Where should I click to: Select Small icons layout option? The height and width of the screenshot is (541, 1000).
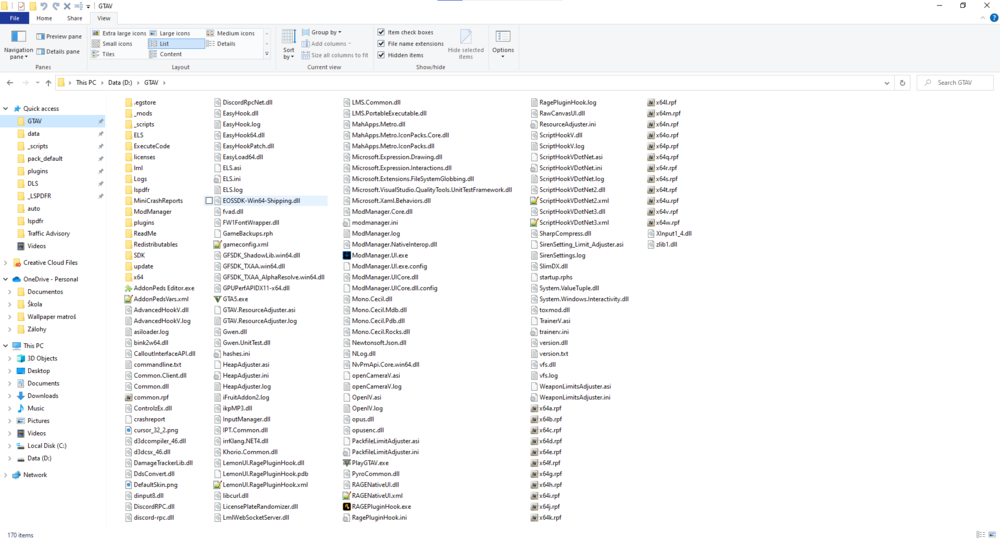tap(119, 43)
